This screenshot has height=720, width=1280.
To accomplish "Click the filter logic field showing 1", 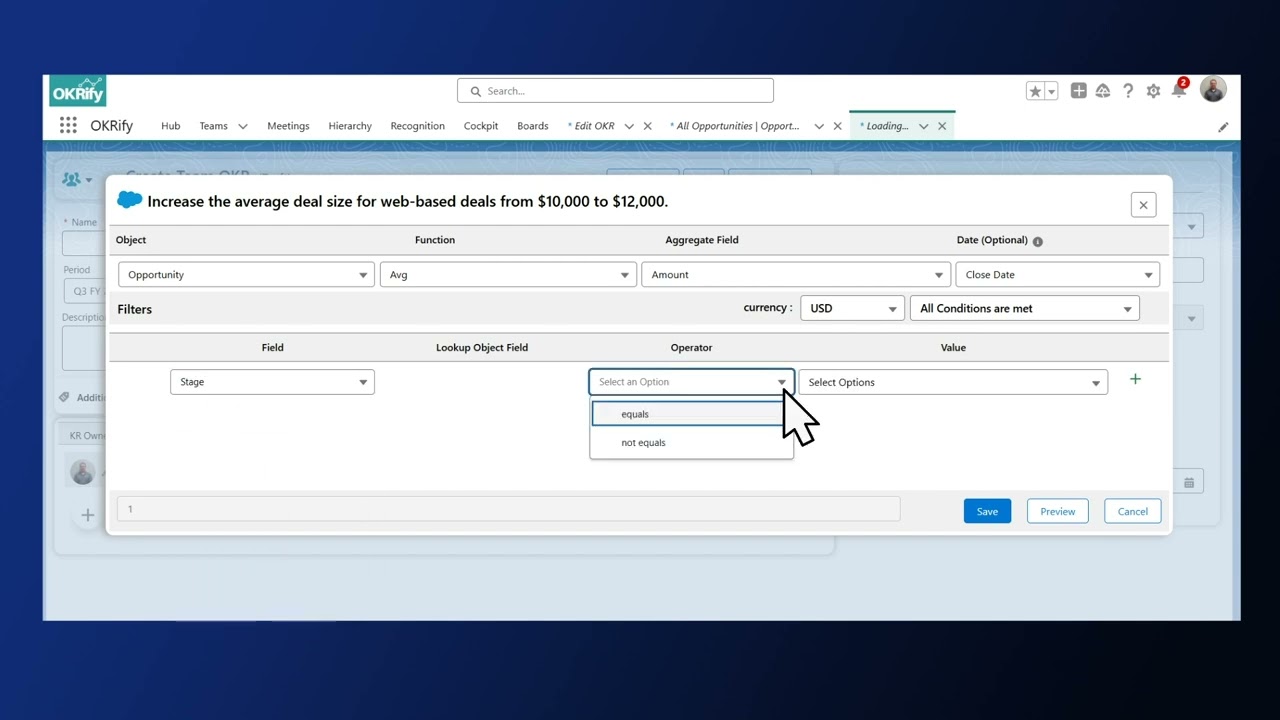I will [508, 509].
